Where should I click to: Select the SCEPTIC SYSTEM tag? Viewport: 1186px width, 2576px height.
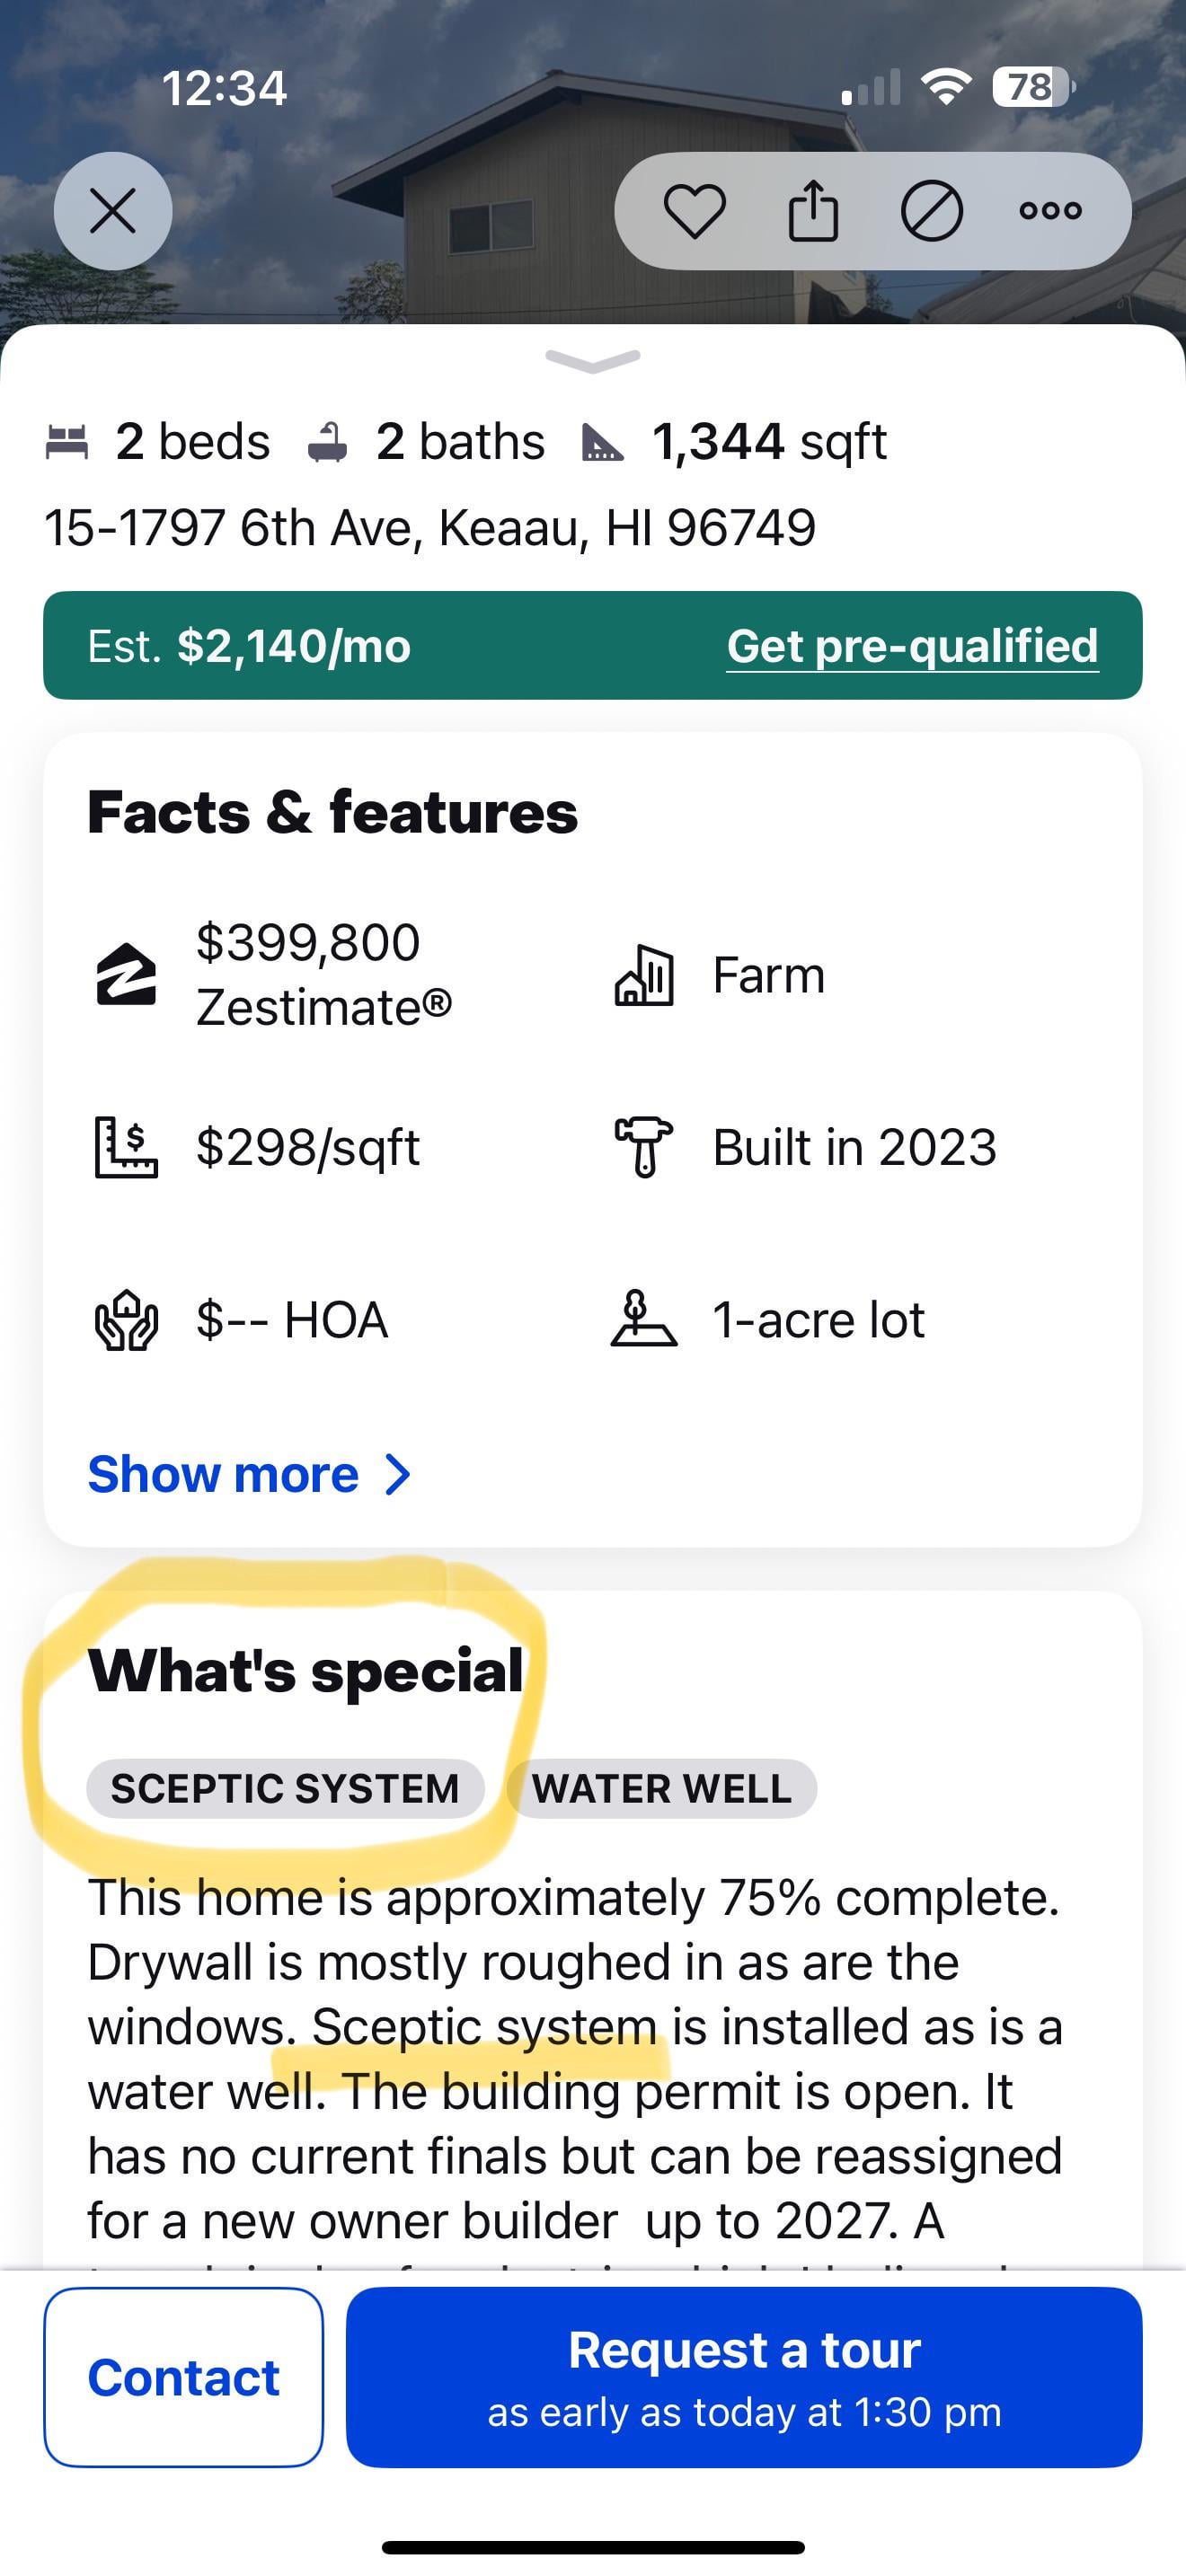[285, 1788]
